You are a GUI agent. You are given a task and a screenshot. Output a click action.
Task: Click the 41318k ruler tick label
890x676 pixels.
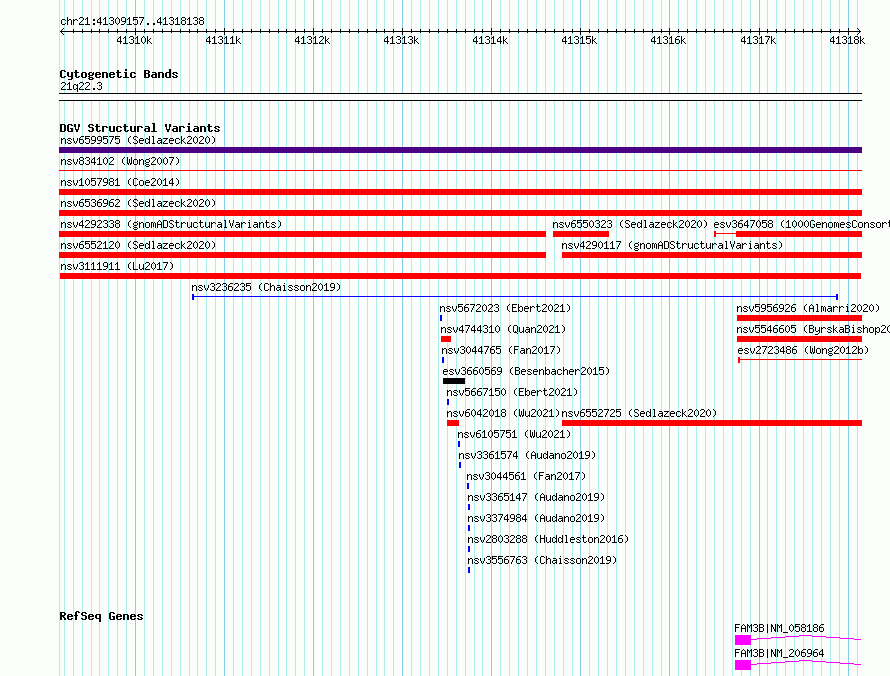tap(847, 40)
